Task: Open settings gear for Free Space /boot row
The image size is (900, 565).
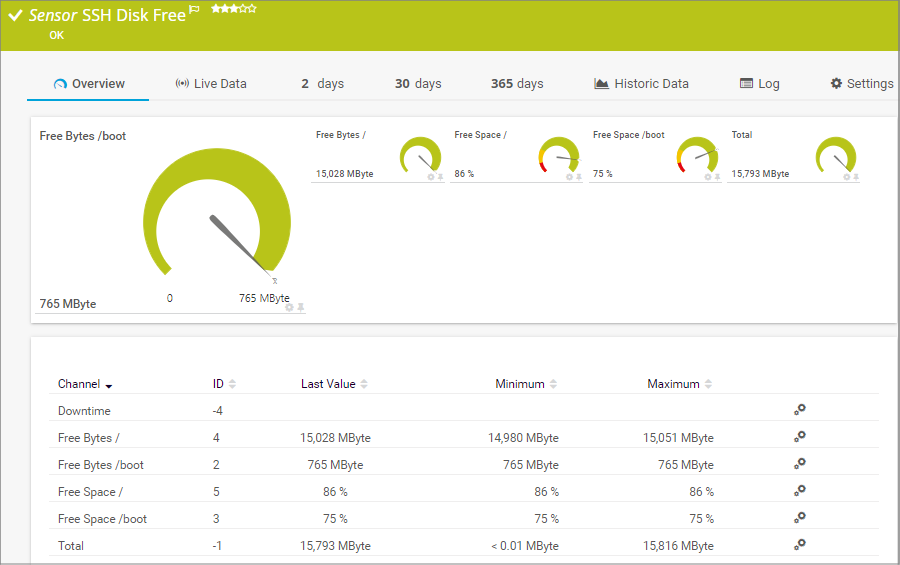Action: point(799,518)
